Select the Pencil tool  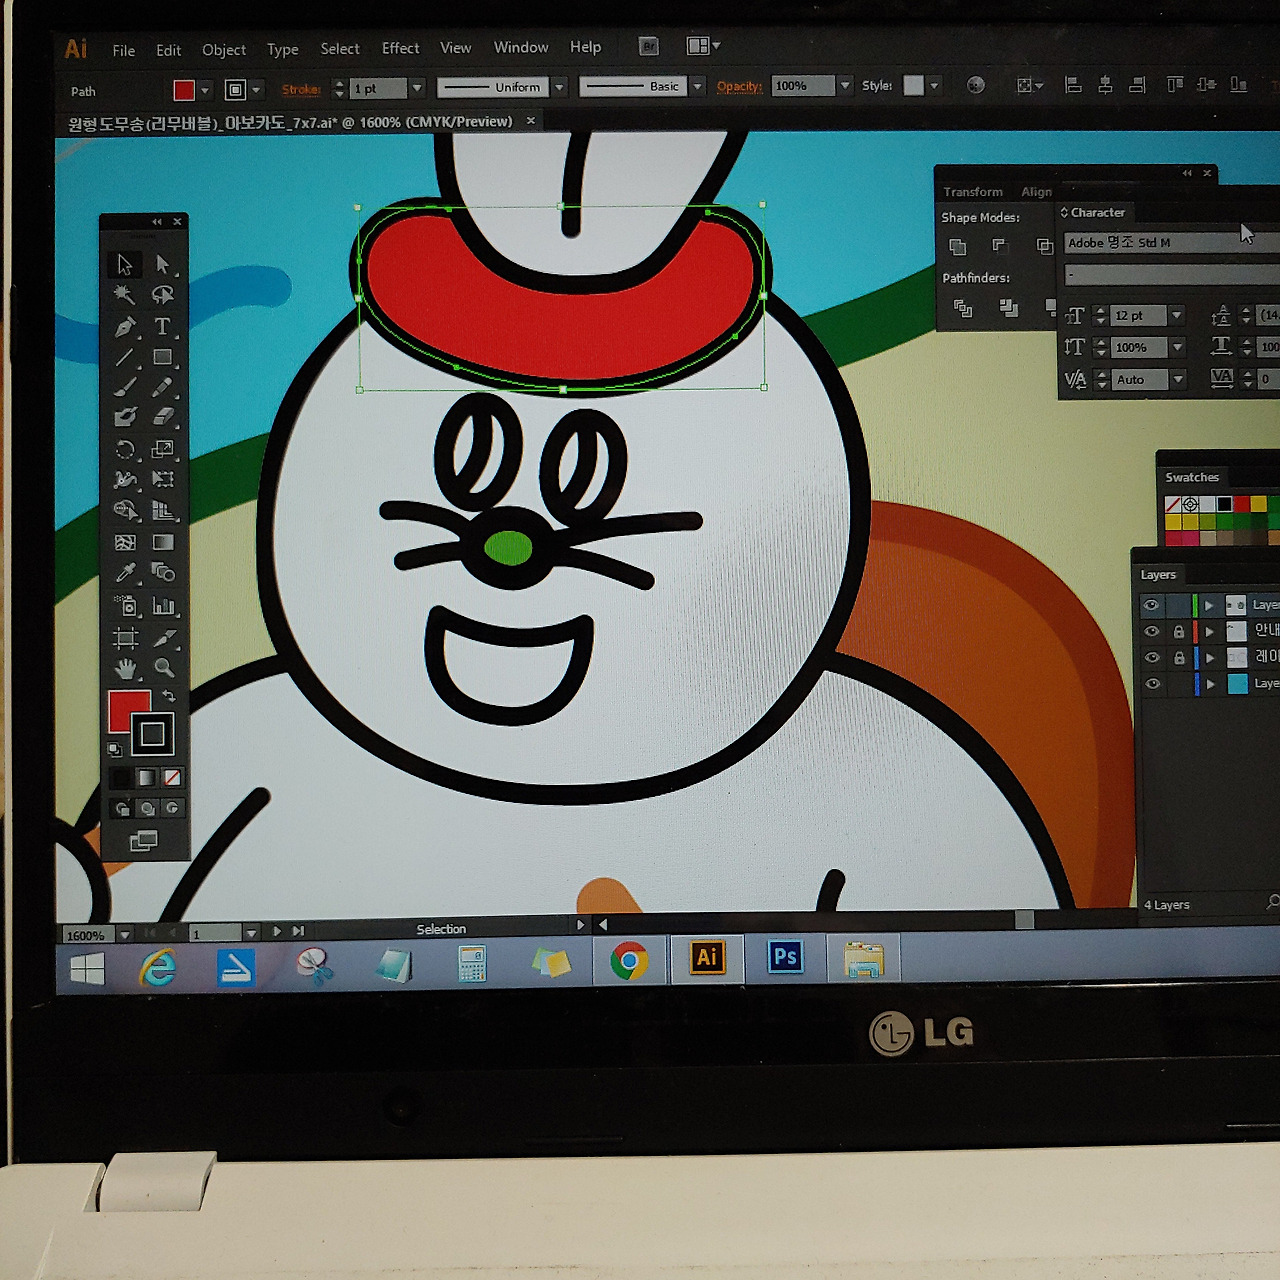click(162, 387)
